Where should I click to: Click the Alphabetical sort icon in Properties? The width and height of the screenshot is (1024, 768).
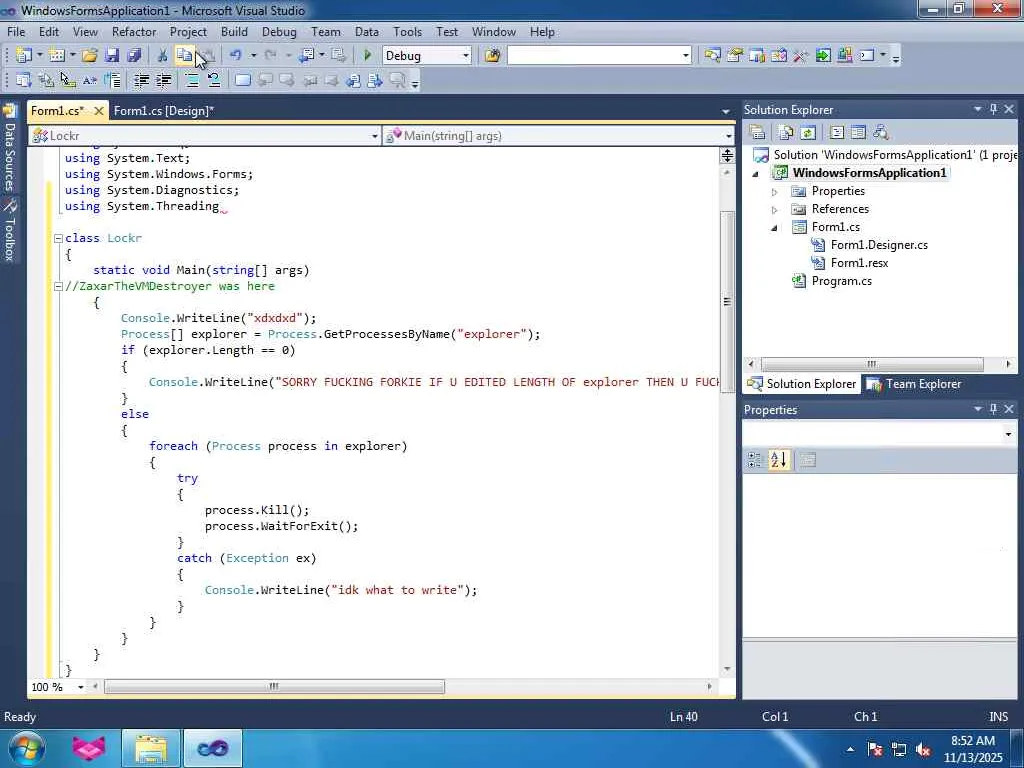[x=778, y=460]
